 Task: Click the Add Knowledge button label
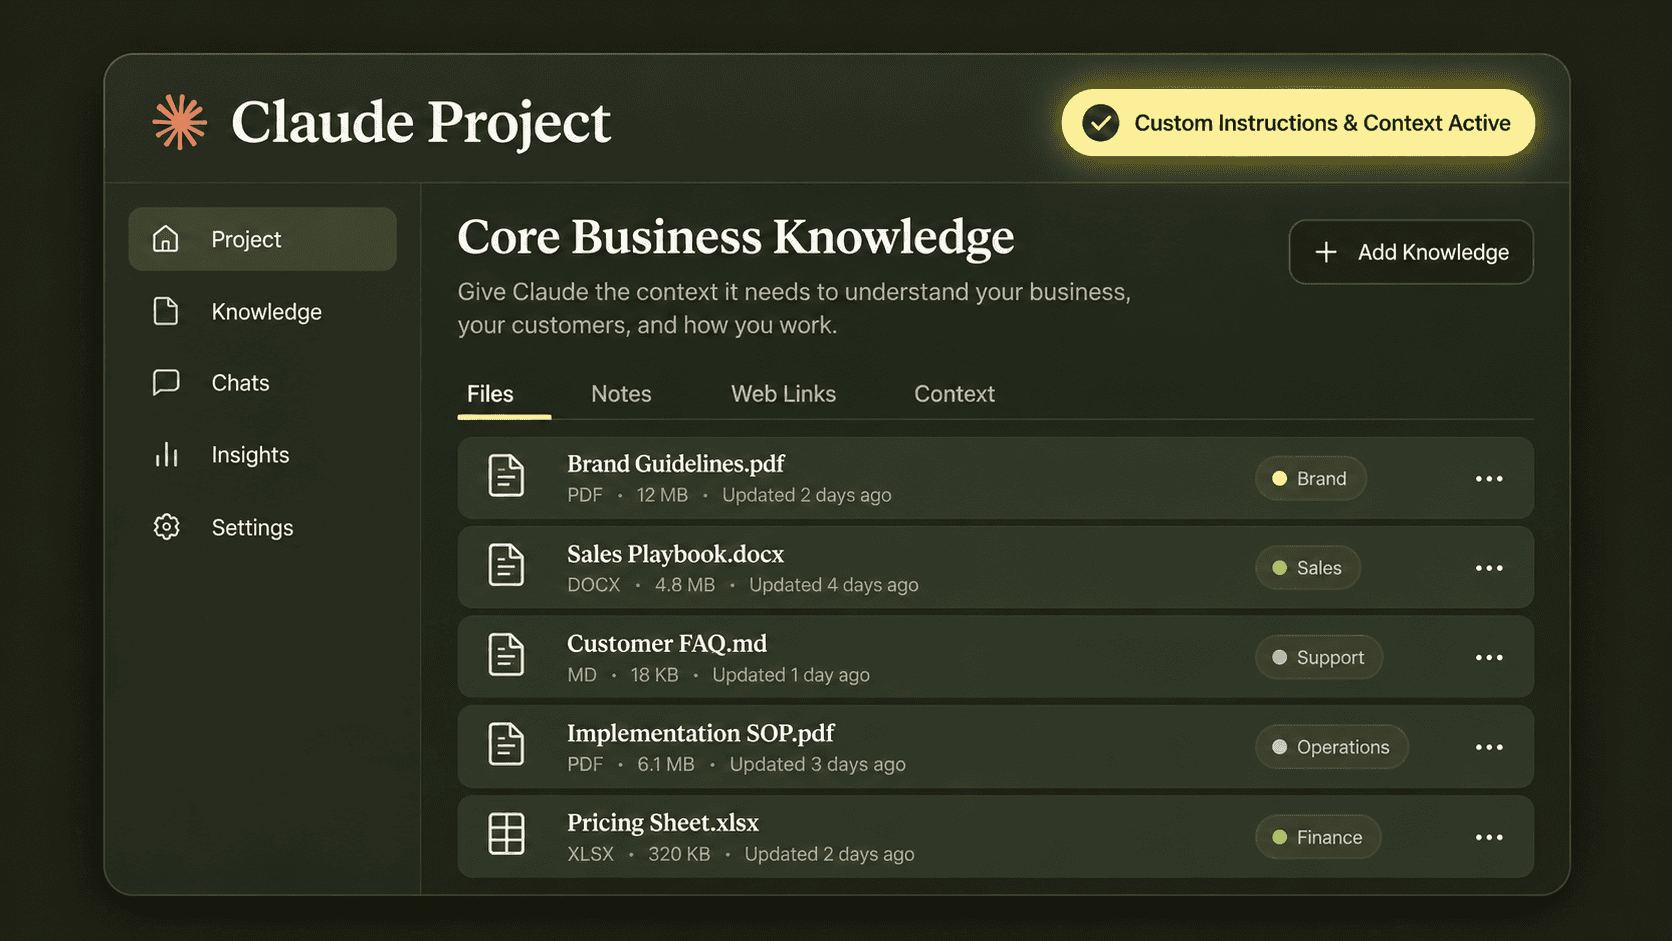[1433, 252]
